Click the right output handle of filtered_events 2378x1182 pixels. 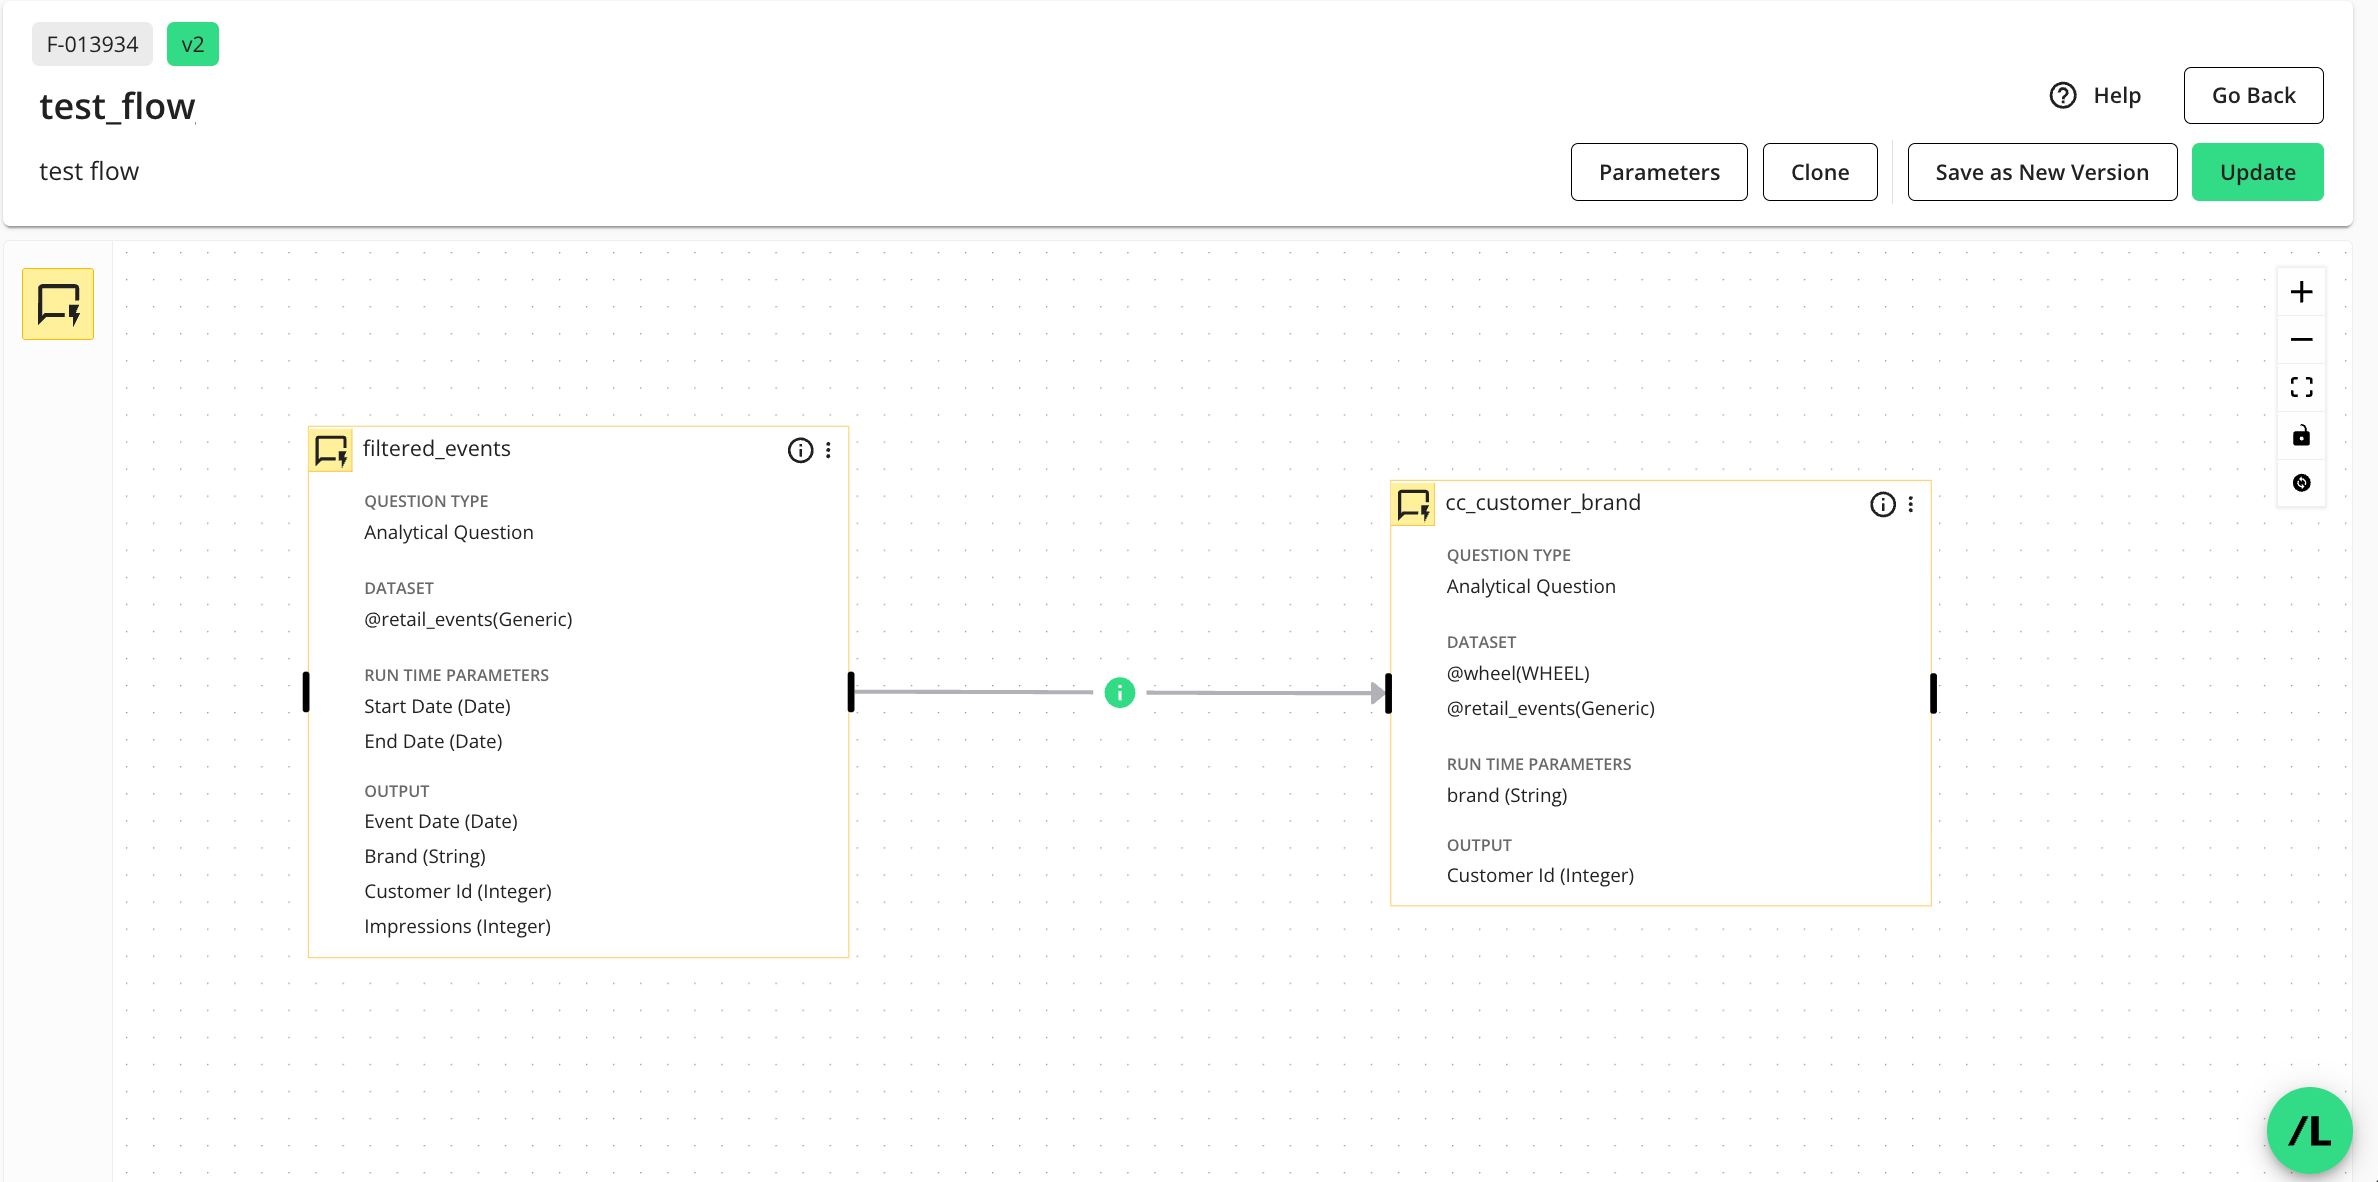(x=851, y=692)
